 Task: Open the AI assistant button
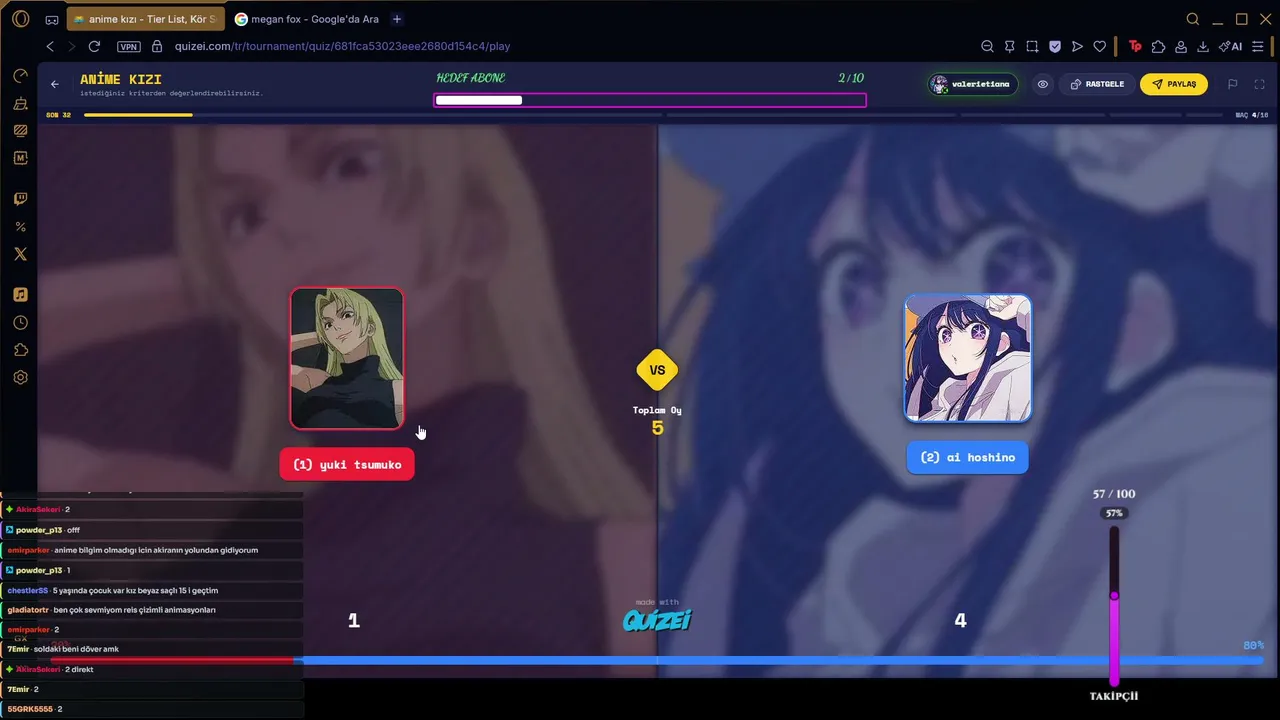(x=1231, y=46)
